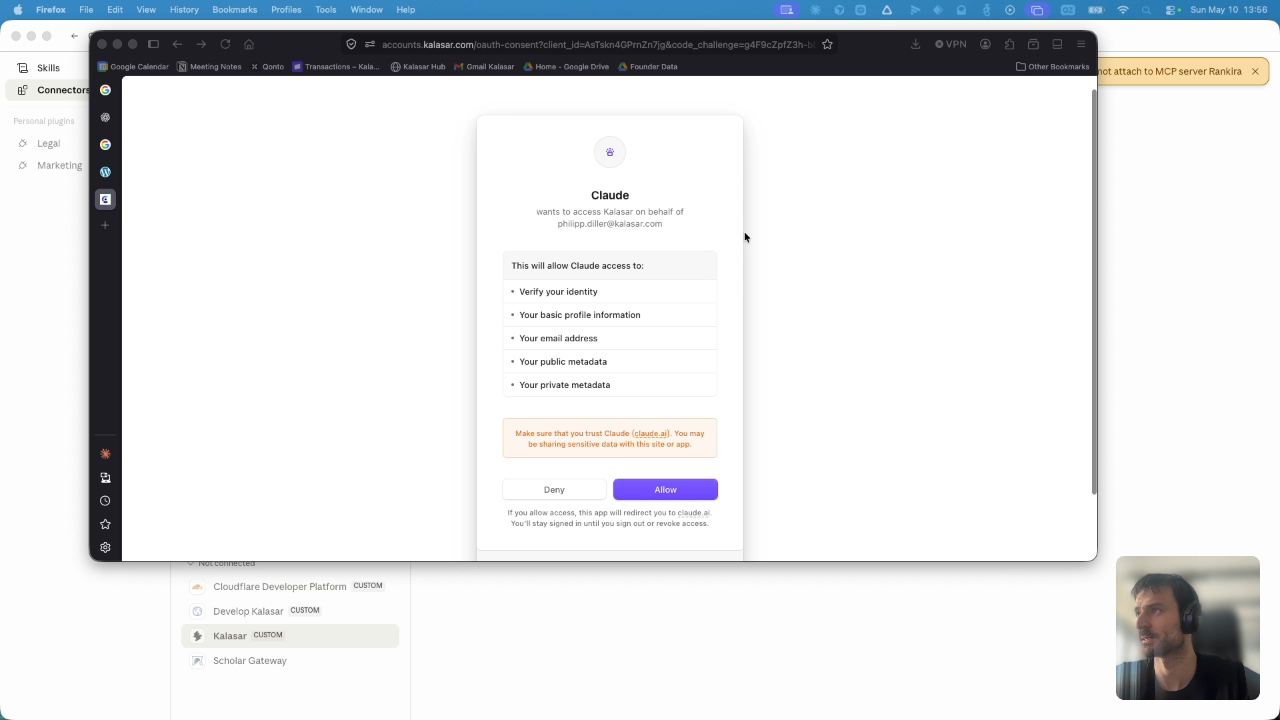Open the Window menu
Viewport: 1280px width, 720px height.
click(x=367, y=10)
